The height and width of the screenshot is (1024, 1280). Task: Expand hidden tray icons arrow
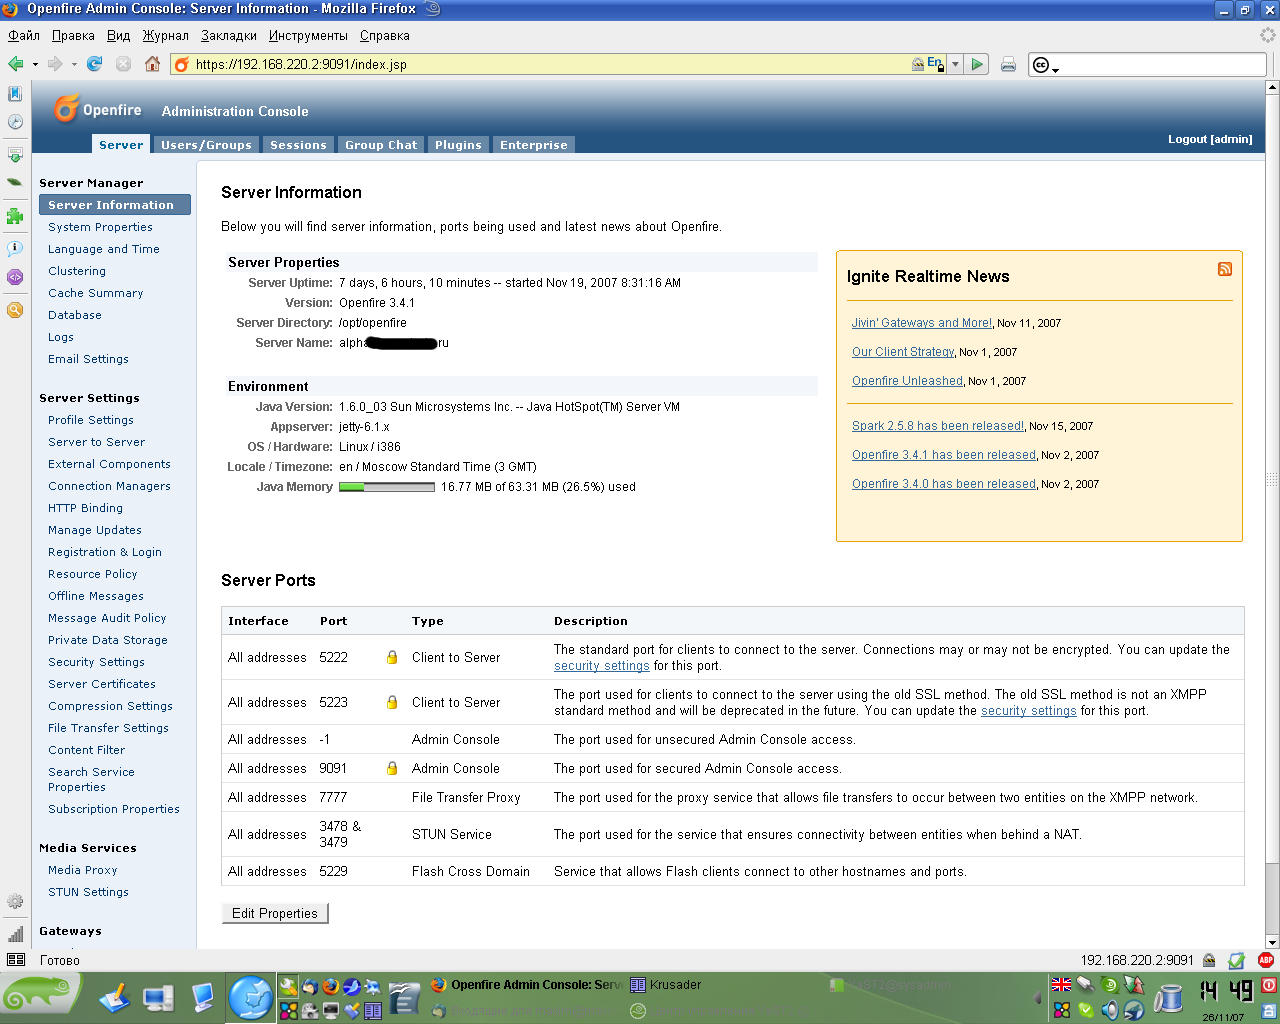1039,998
